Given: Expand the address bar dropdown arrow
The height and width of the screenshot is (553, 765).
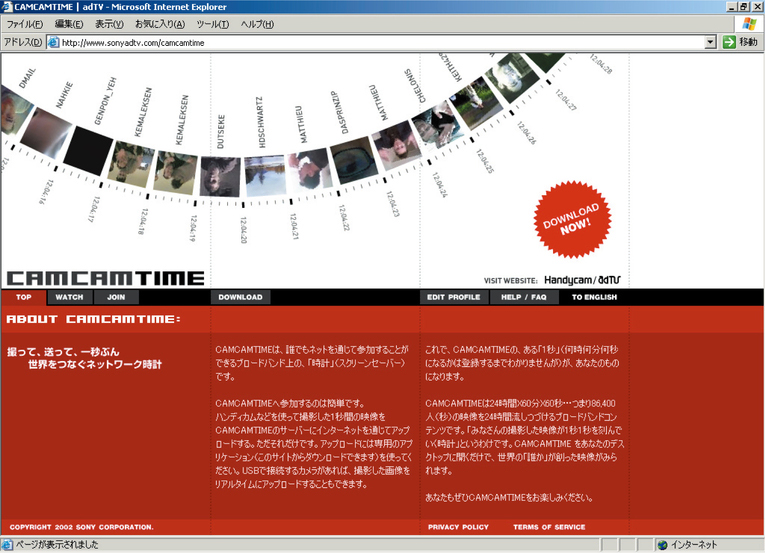Looking at the screenshot, I should 710,42.
